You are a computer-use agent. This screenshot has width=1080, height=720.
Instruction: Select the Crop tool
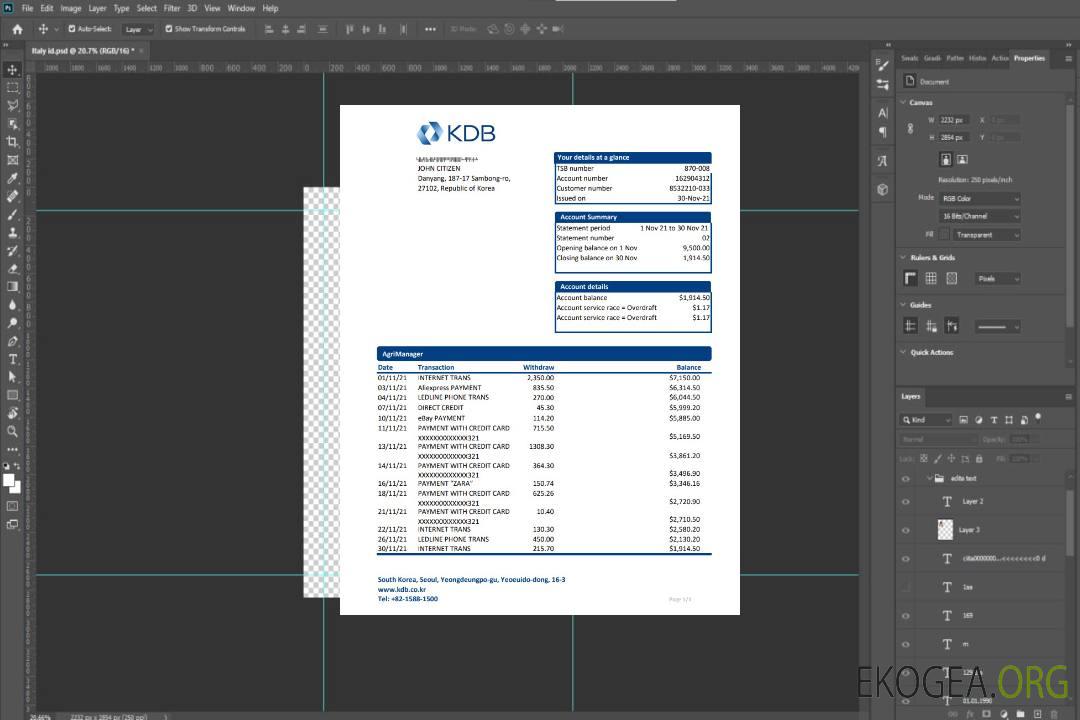pos(12,142)
